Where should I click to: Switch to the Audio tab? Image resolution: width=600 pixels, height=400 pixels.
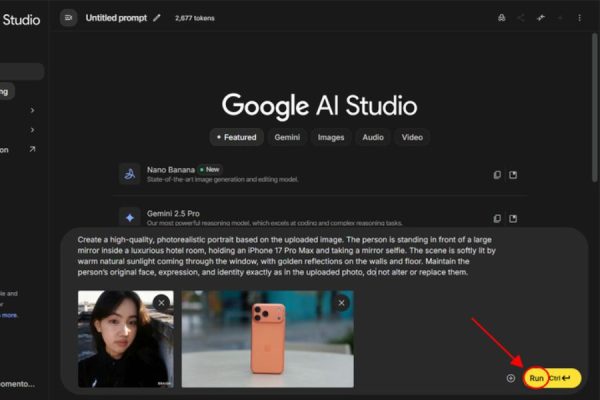tap(372, 137)
